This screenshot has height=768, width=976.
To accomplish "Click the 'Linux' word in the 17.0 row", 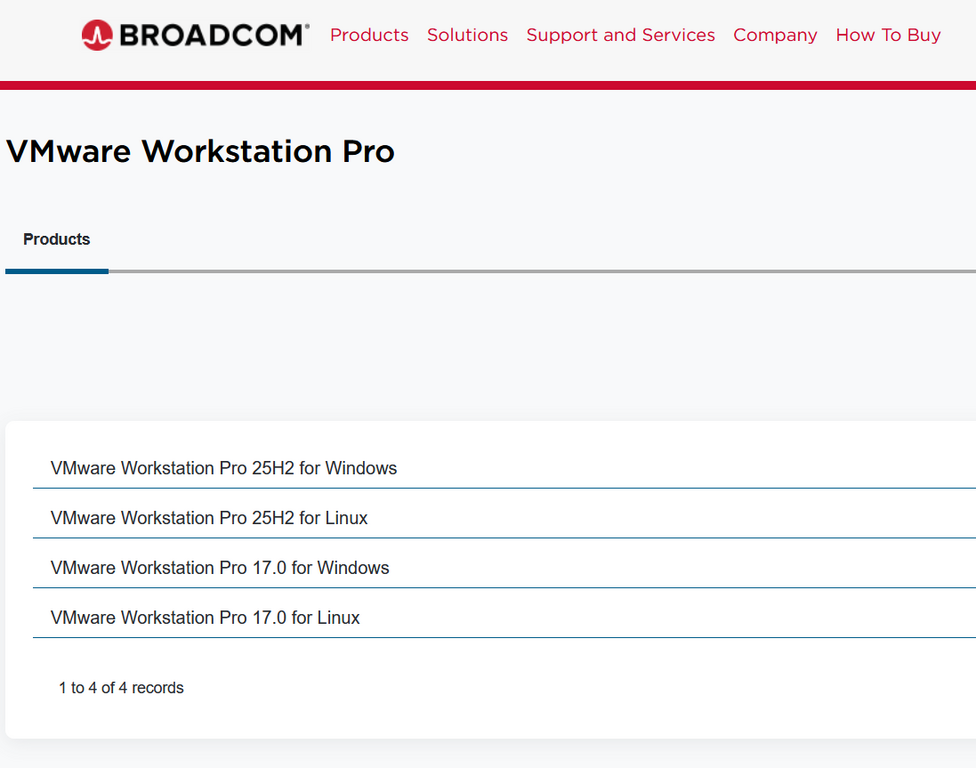I will [338, 618].
